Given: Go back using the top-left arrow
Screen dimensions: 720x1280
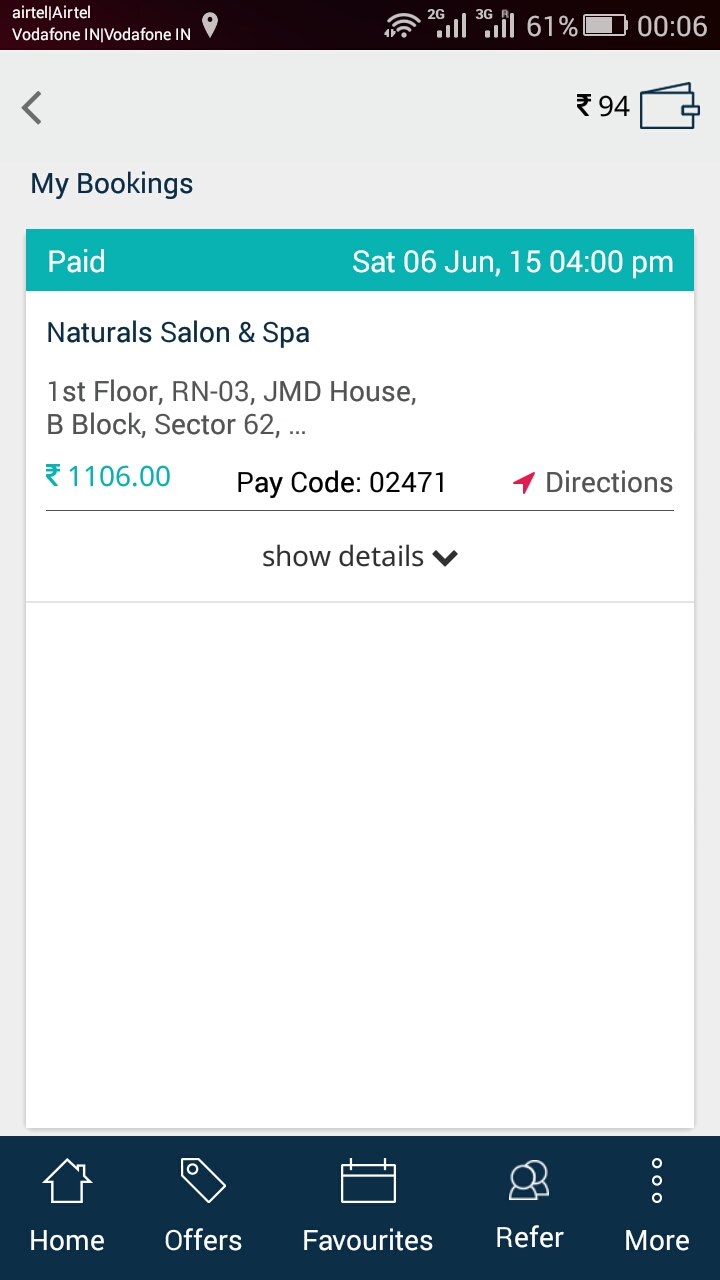Looking at the screenshot, I should tap(32, 107).
